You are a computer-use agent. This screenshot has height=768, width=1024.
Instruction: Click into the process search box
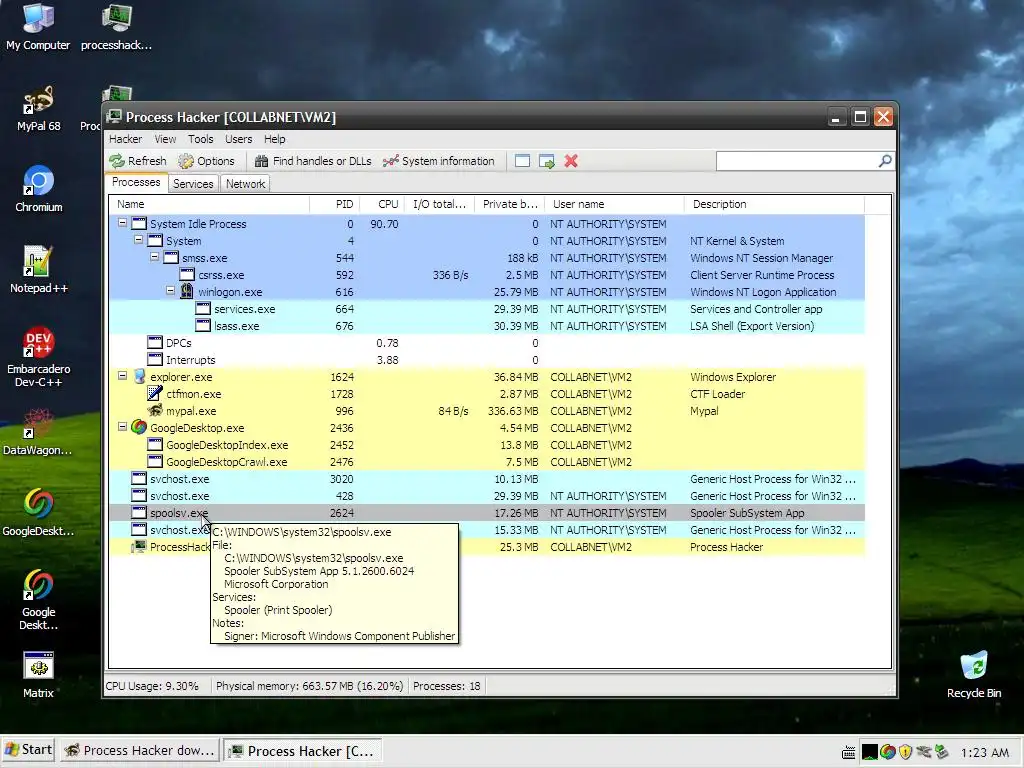point(797,161)
